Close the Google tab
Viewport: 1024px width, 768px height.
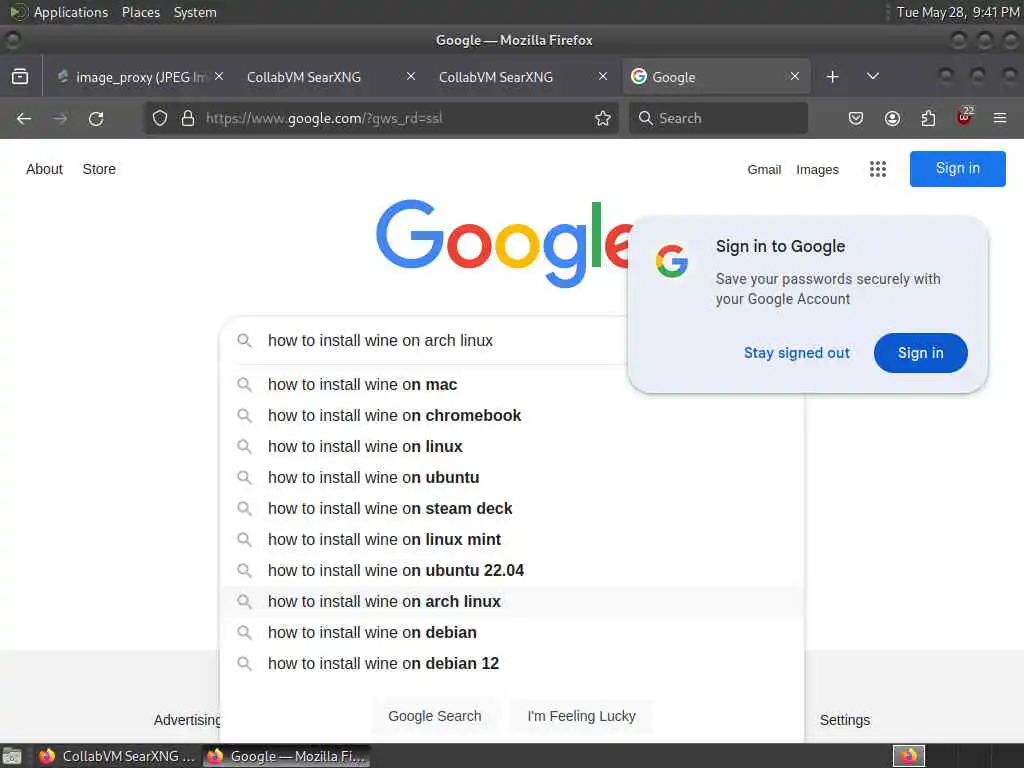[795, 76]
